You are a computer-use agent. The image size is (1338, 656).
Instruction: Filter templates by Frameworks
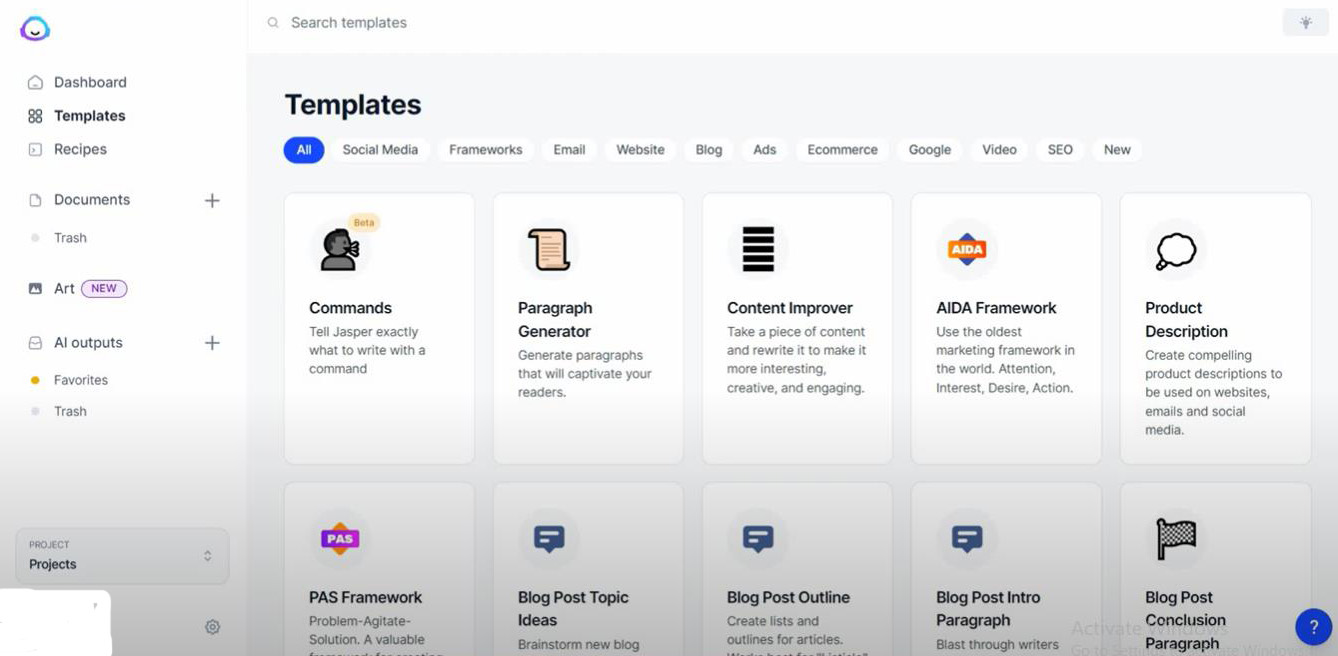click(486, 150)
